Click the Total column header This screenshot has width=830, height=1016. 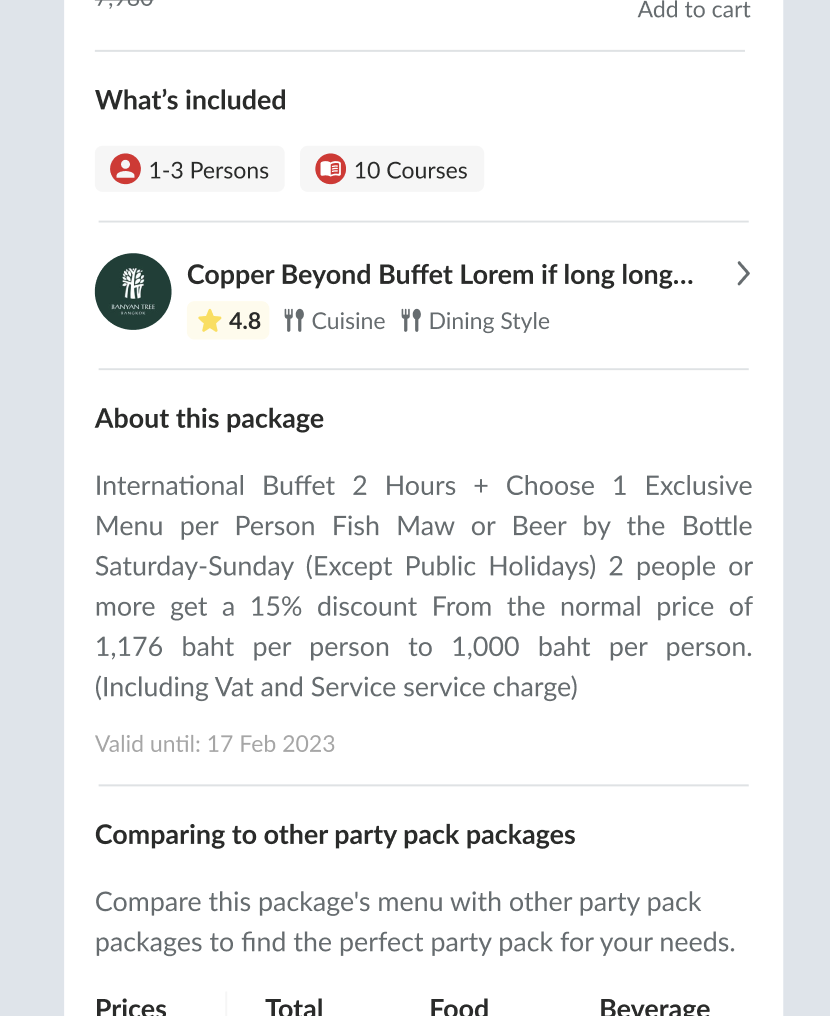(294, 1005)
